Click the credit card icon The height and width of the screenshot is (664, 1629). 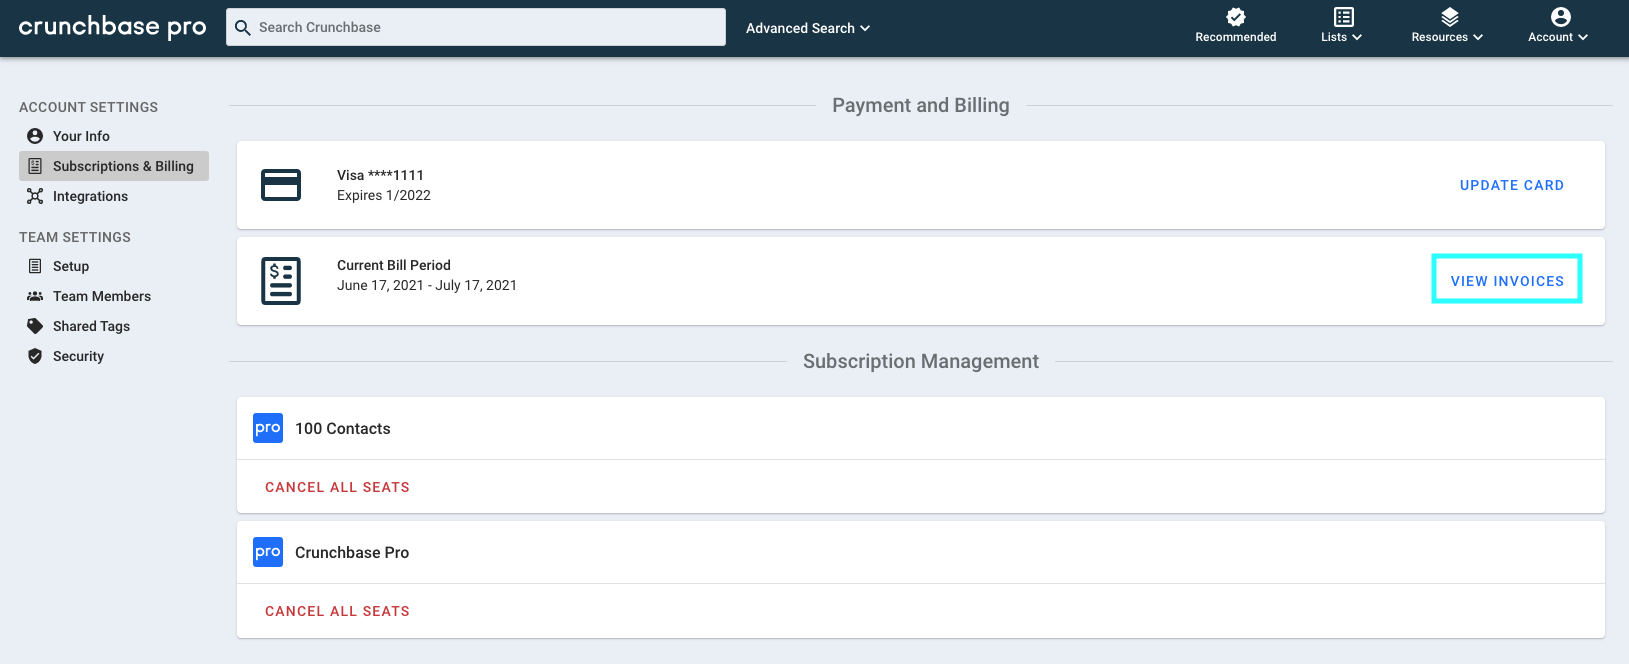[x=281, y=185]
